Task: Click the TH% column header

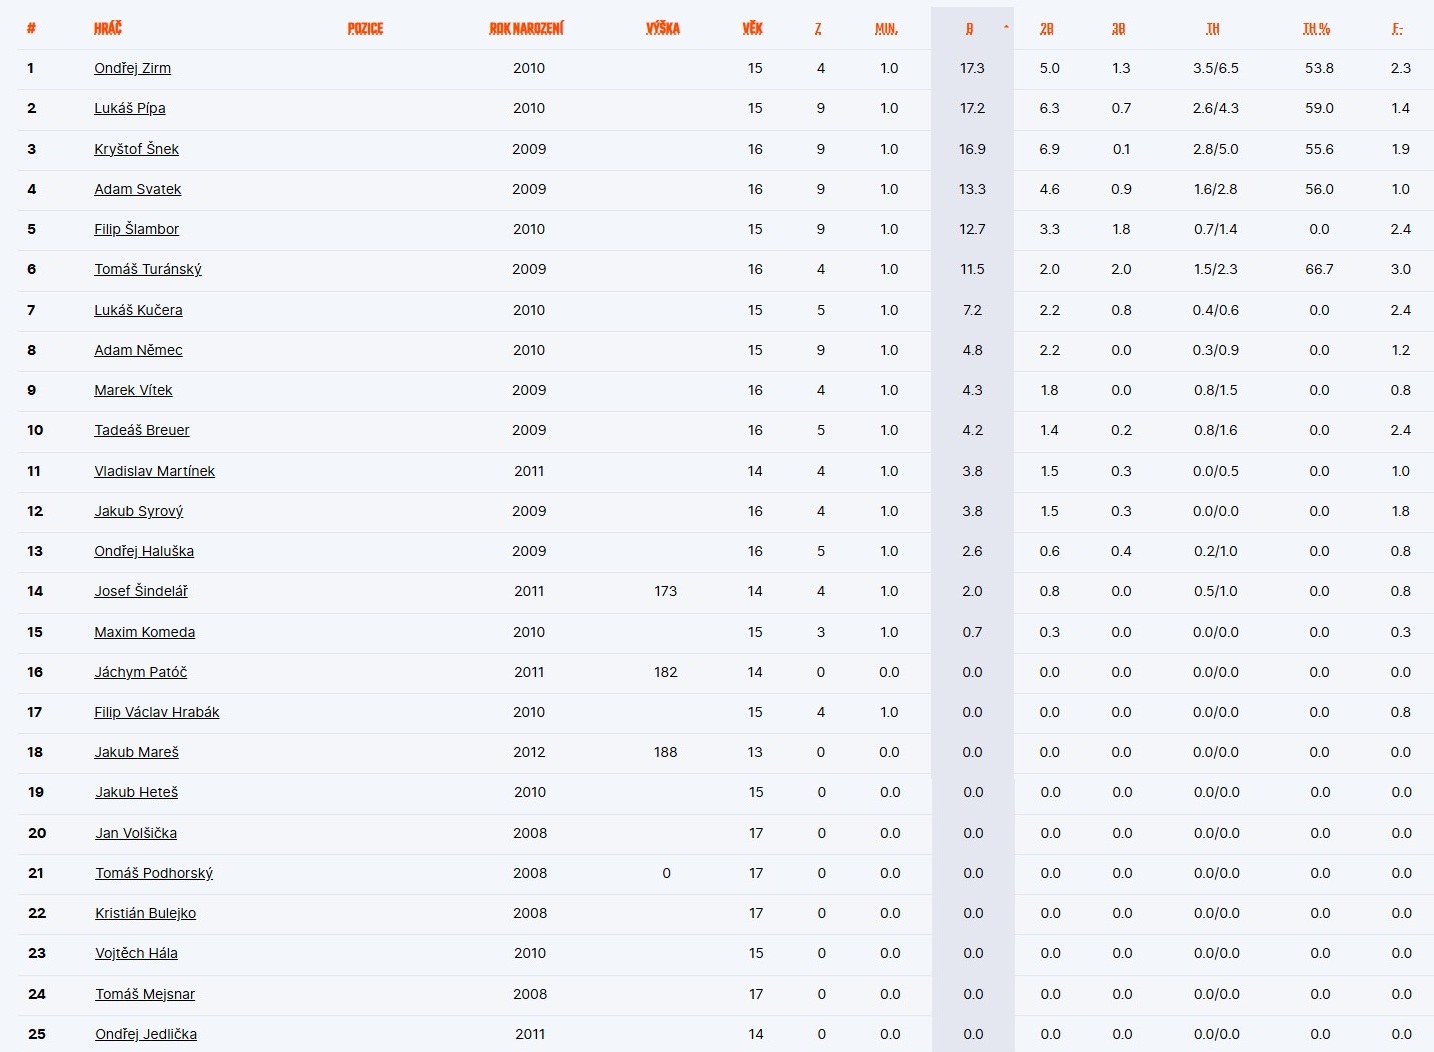Action: pyautogui.click(x=1317, y=29)
